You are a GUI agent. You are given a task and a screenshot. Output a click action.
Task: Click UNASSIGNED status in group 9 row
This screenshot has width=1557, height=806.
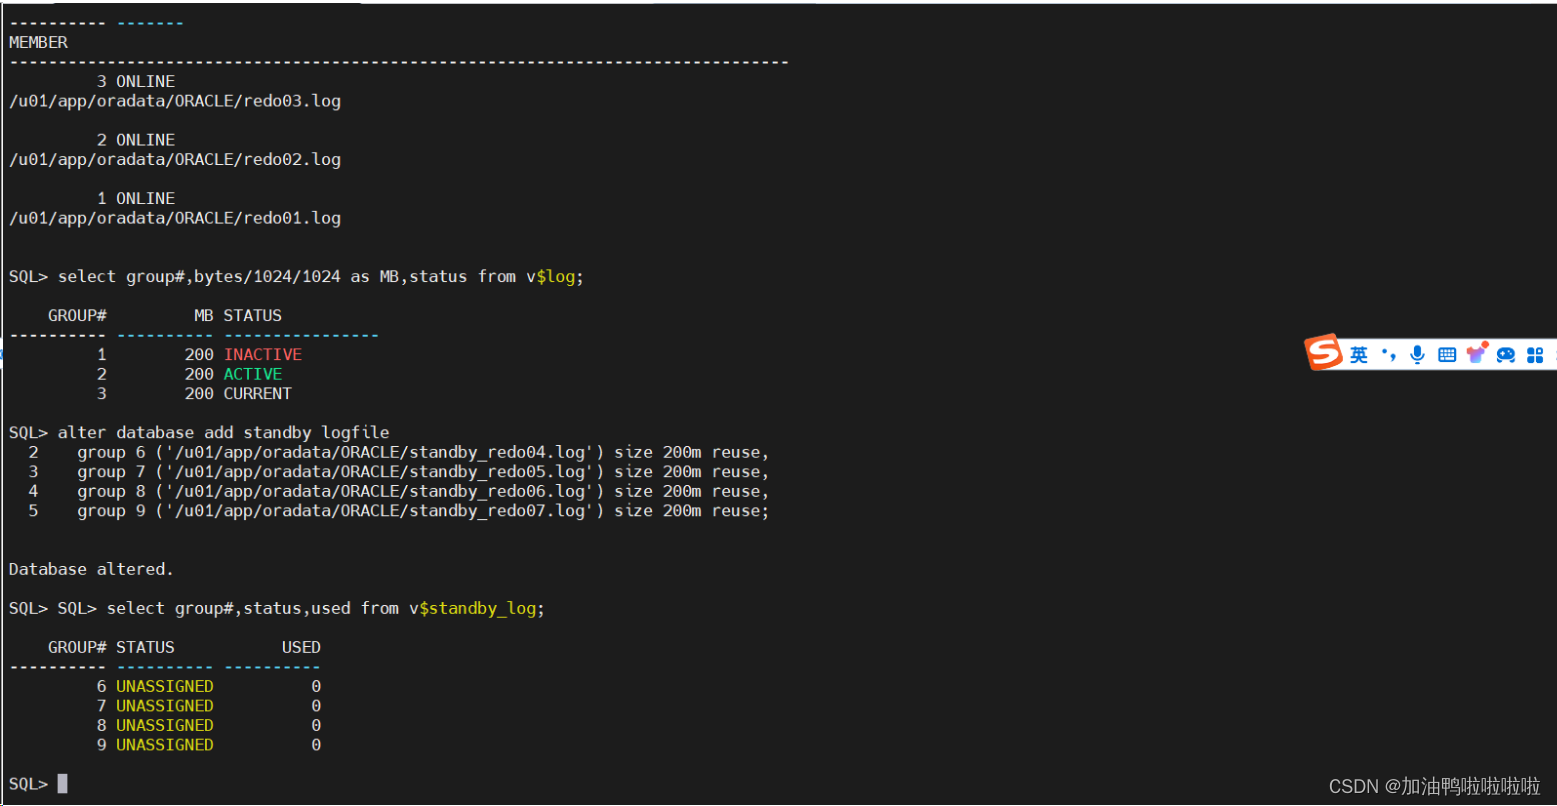(164, 745)
